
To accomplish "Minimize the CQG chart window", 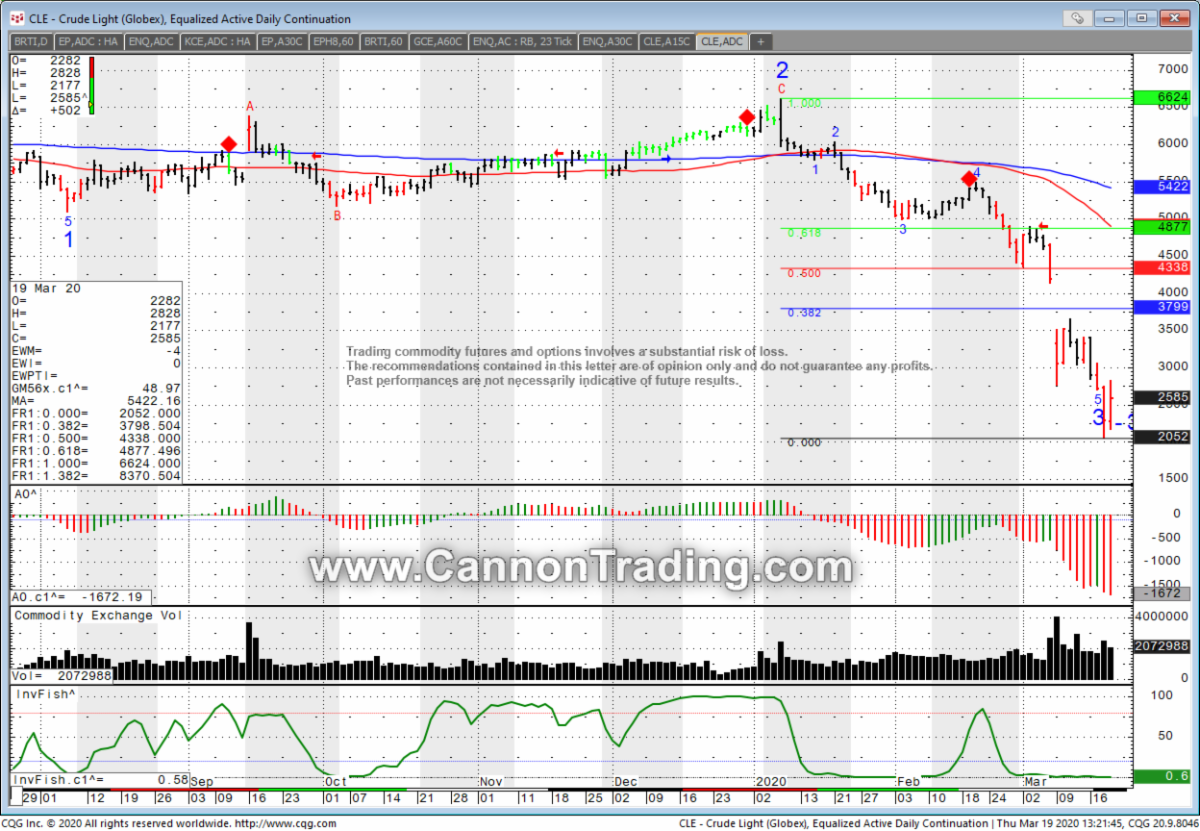I will coord(1110,18).
